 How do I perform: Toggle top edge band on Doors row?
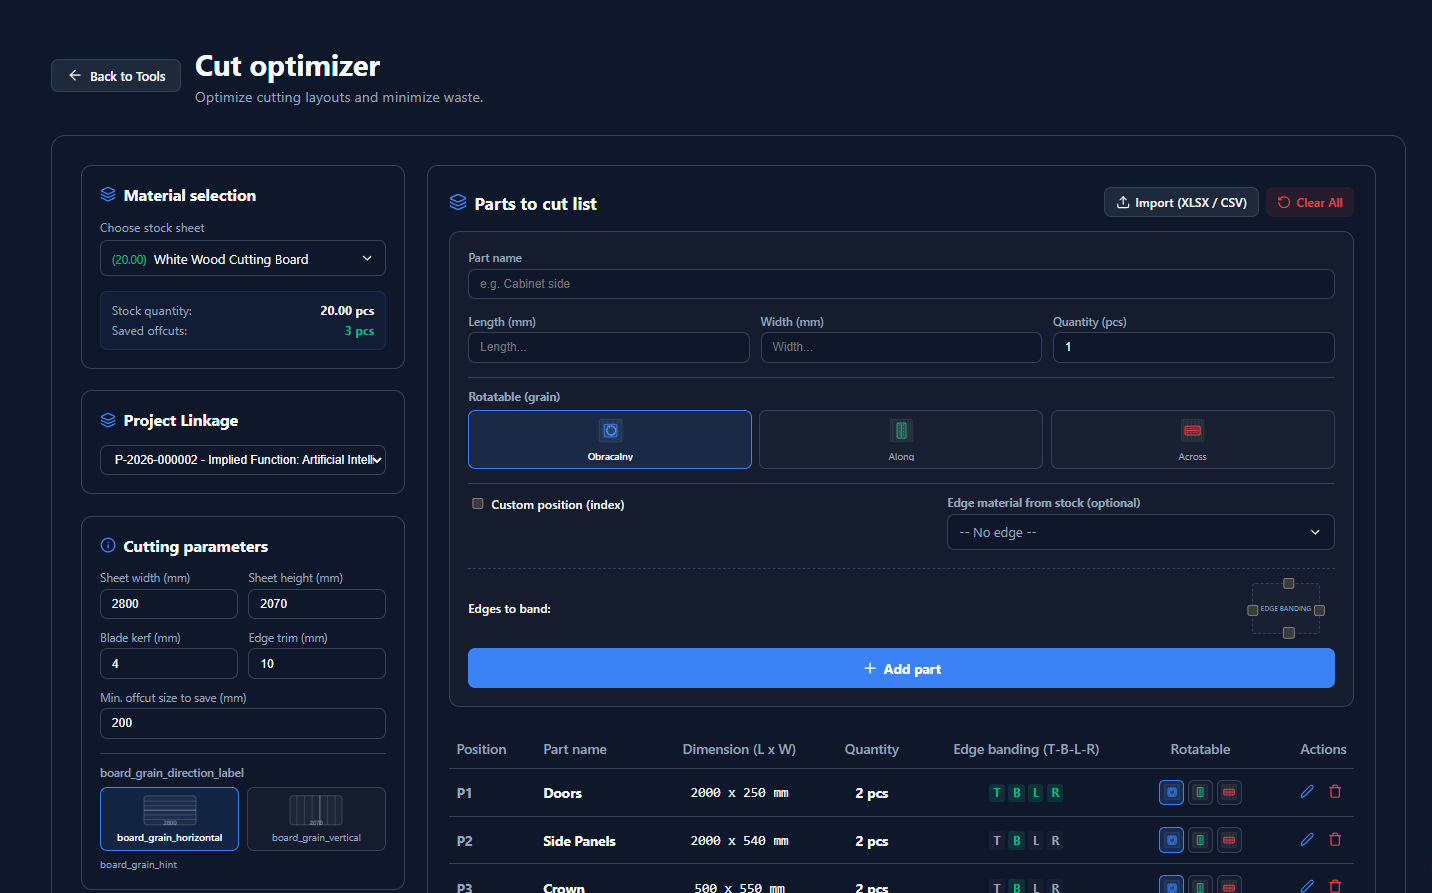997,793
